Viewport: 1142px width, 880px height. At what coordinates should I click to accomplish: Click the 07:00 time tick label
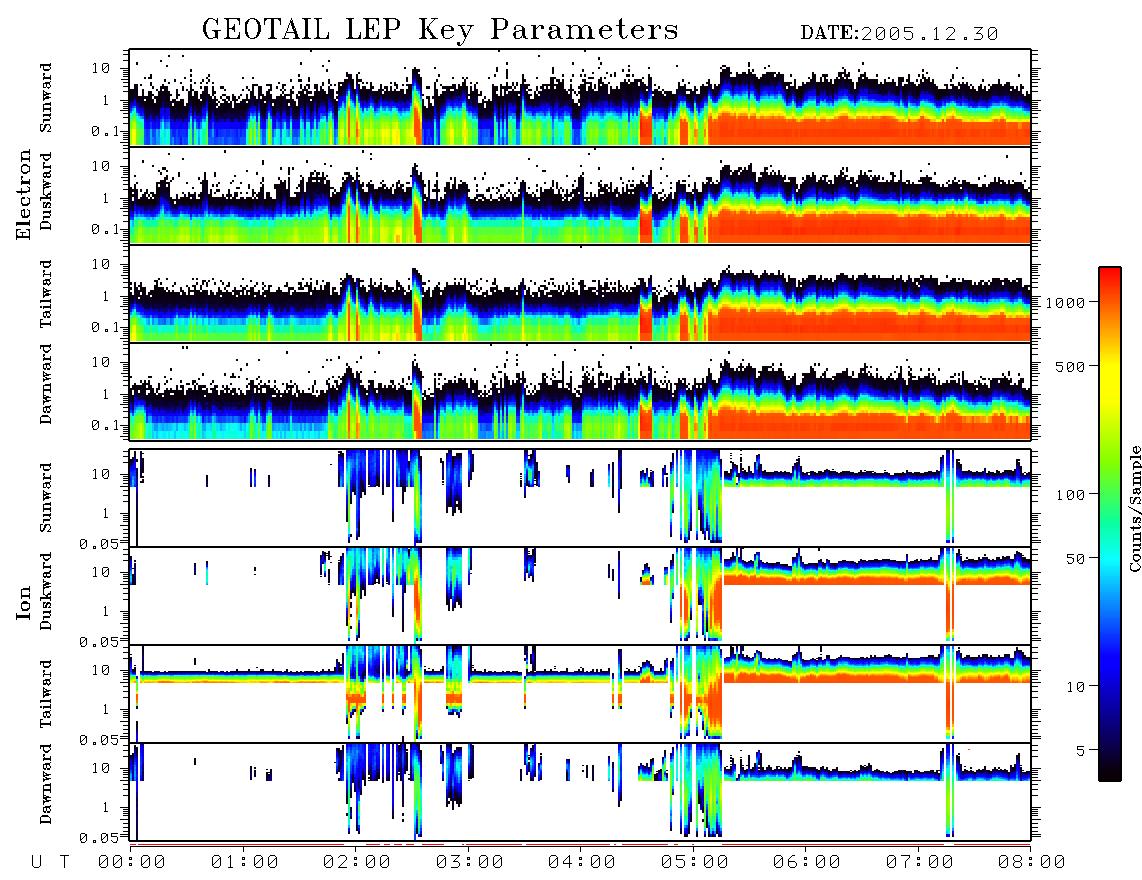920,863
